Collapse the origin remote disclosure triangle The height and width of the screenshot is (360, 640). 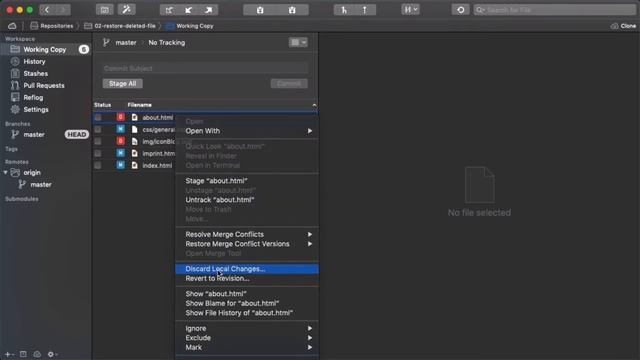coord(6,173)
